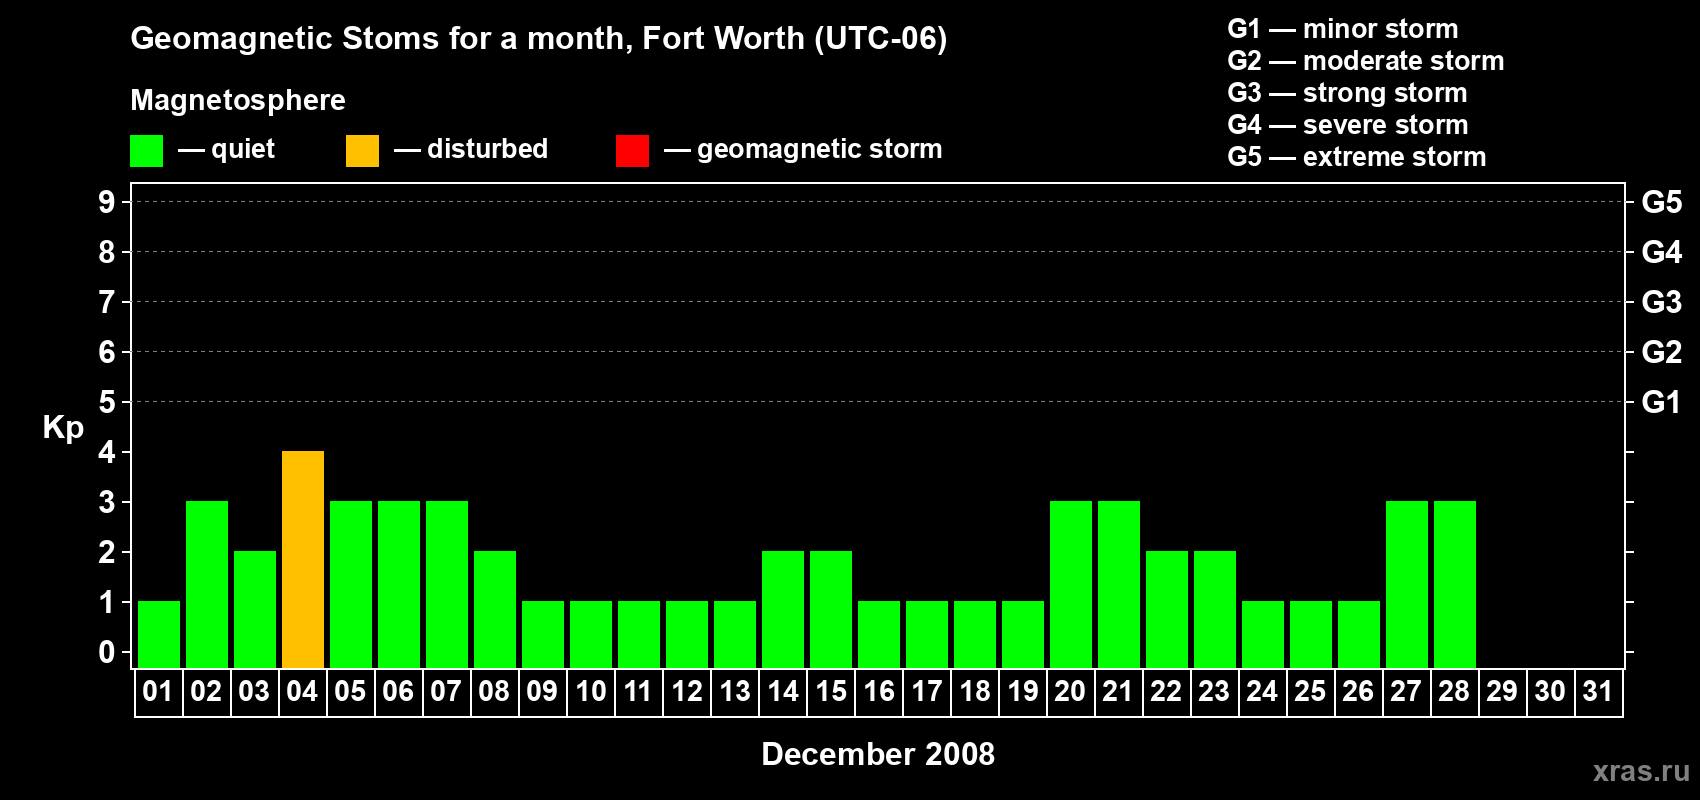Click the Magnetosphere heading
Screen dimensions: 1700x800
point(238,101)
